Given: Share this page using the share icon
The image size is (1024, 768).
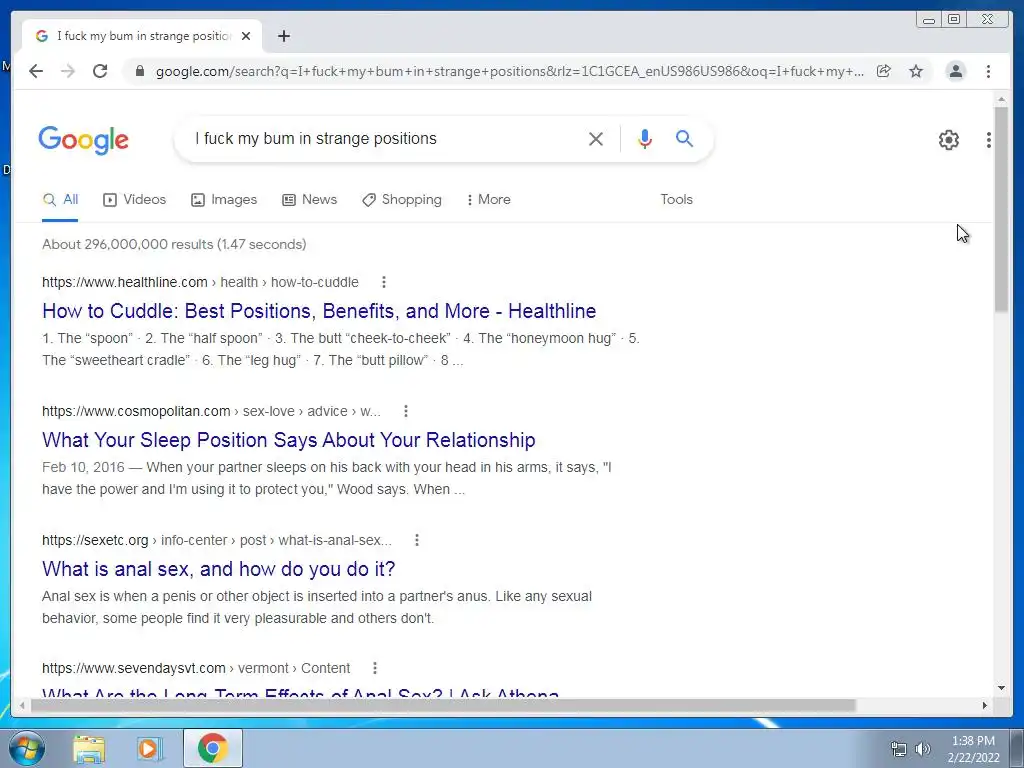Looking at the screenshot, I should pyautogui.click(x=884, y=71).
